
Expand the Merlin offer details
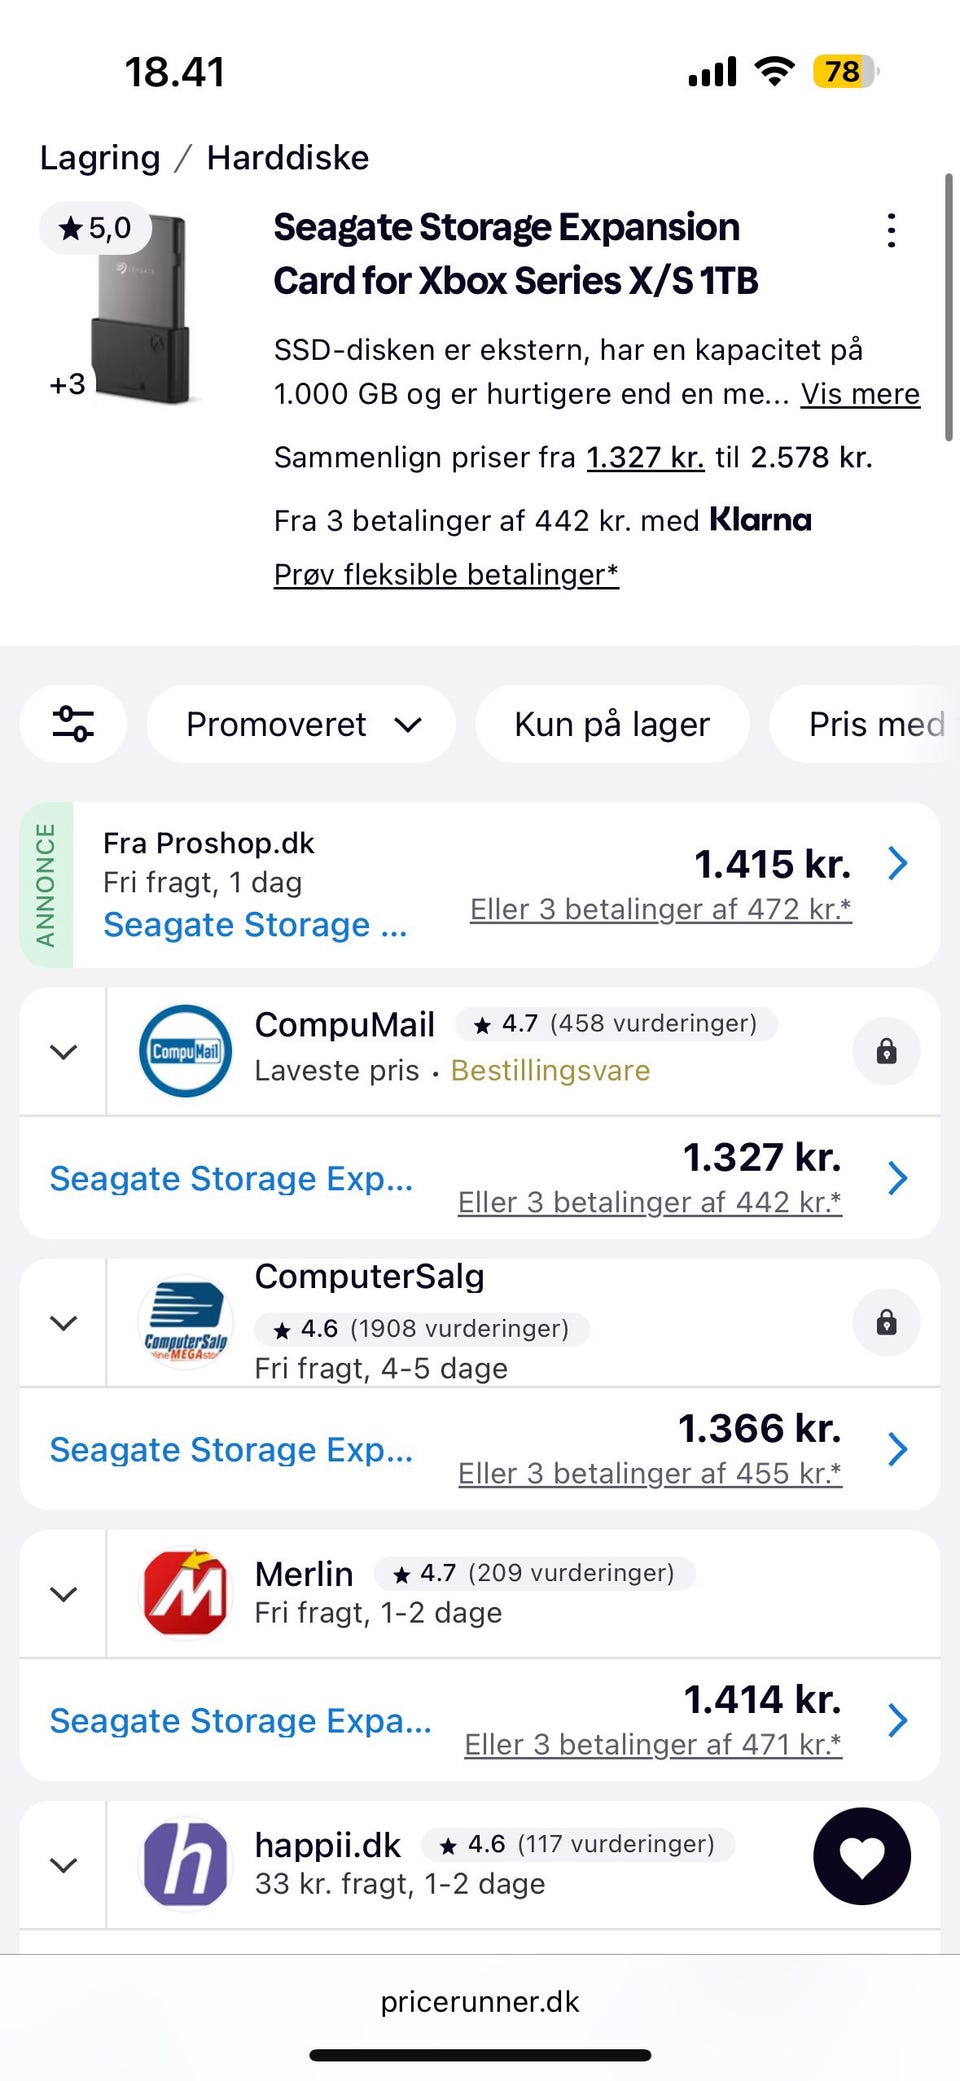point(64,1594)
